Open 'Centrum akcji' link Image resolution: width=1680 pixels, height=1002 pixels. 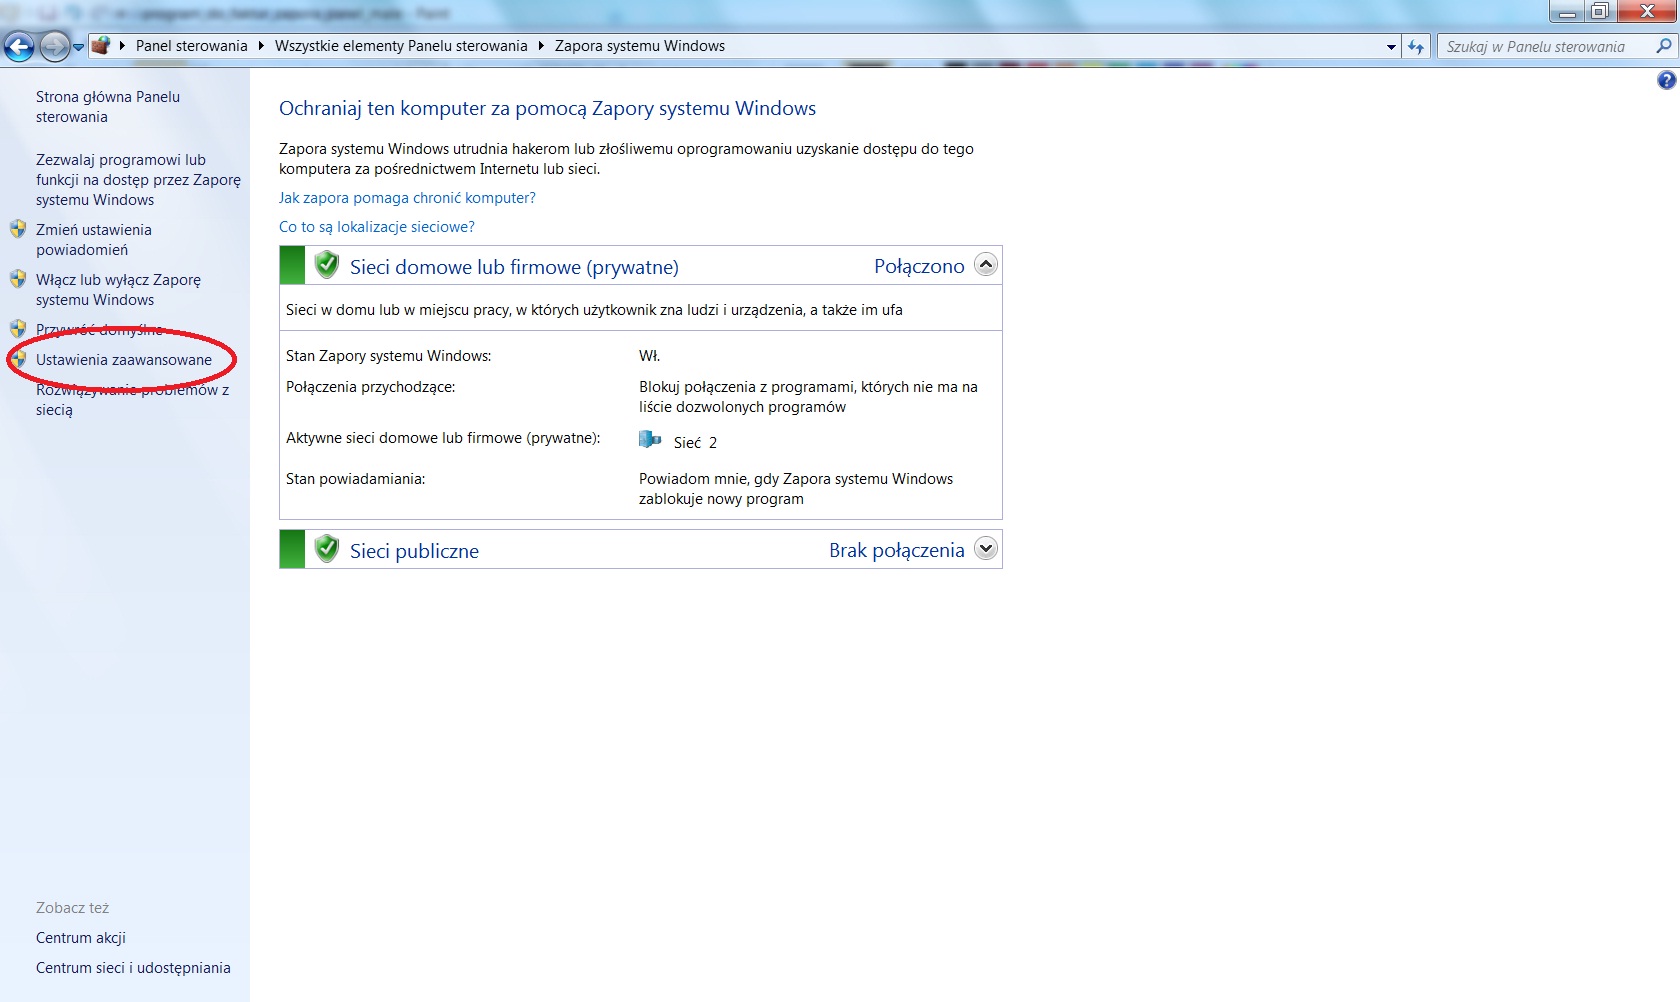pyautogui.click(x=81, y=938)
